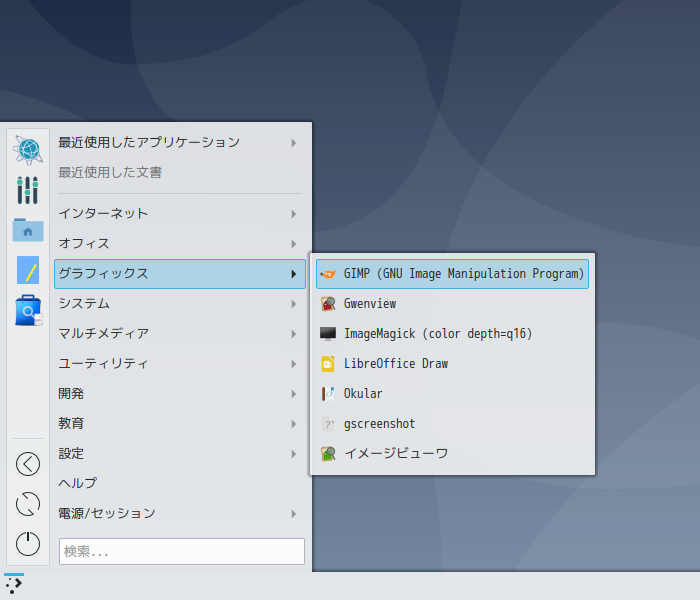Click the power-off shutdown icon
The width and height of the screenshot is (700, 600).
coord(28,544)
